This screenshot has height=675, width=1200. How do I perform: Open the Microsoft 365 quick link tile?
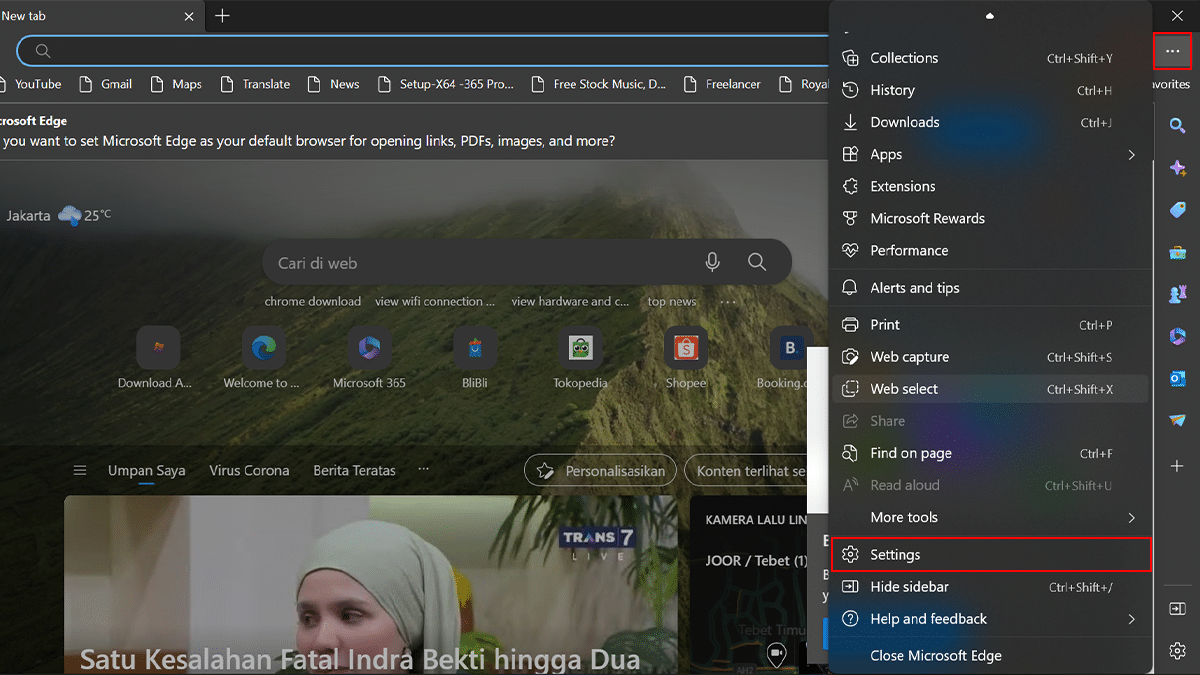[369, 348]
